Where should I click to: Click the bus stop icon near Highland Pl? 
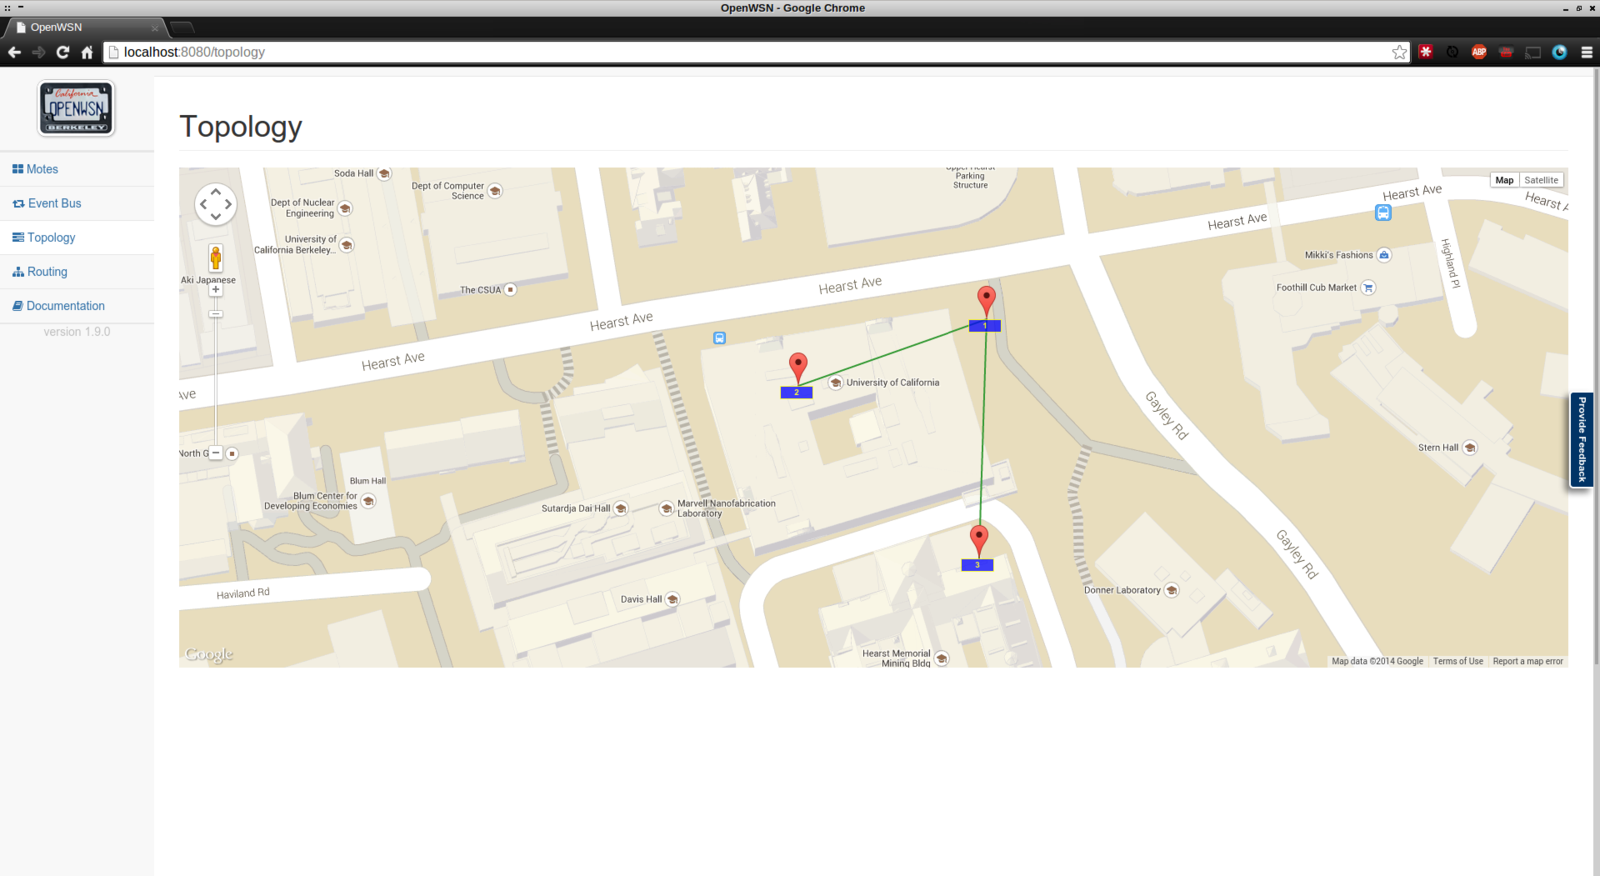(1383, 212)
